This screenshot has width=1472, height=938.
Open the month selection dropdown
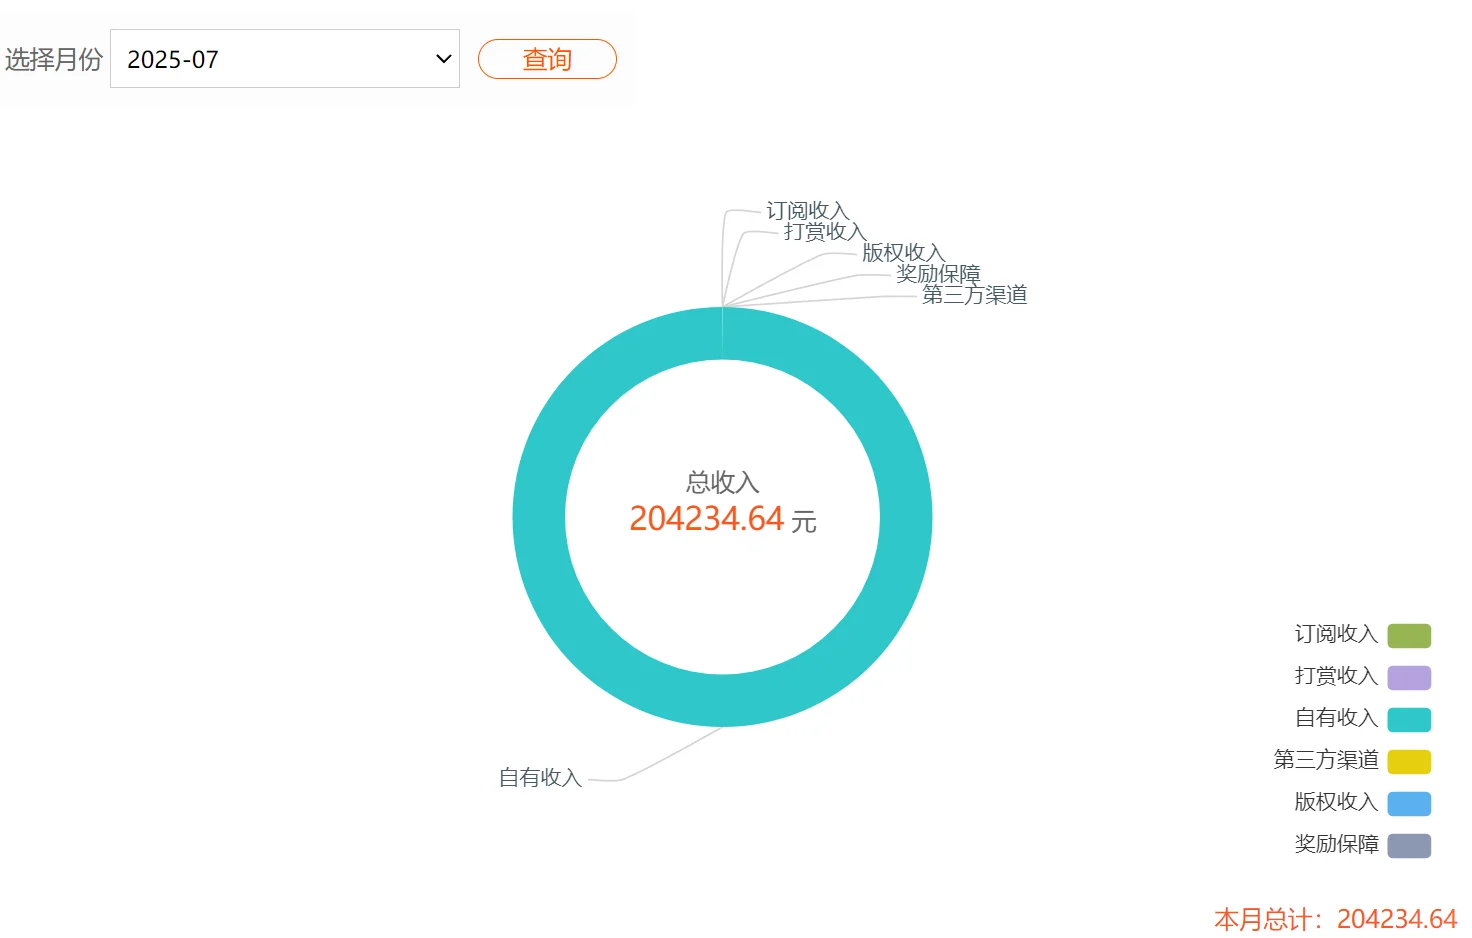[x=284, y=59]
